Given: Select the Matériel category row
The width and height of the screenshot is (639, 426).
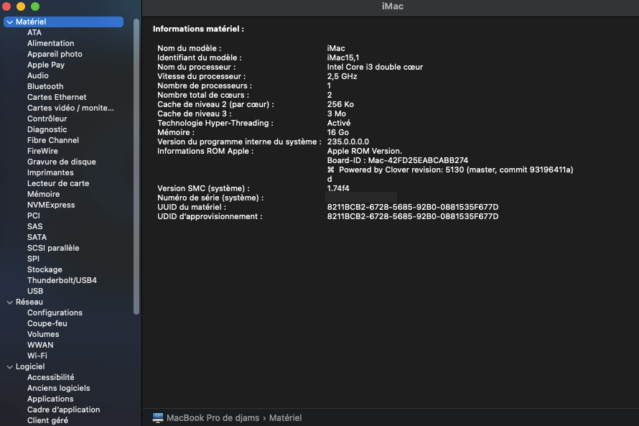Looking at the screenshot, I should click(x=64, y=22).
